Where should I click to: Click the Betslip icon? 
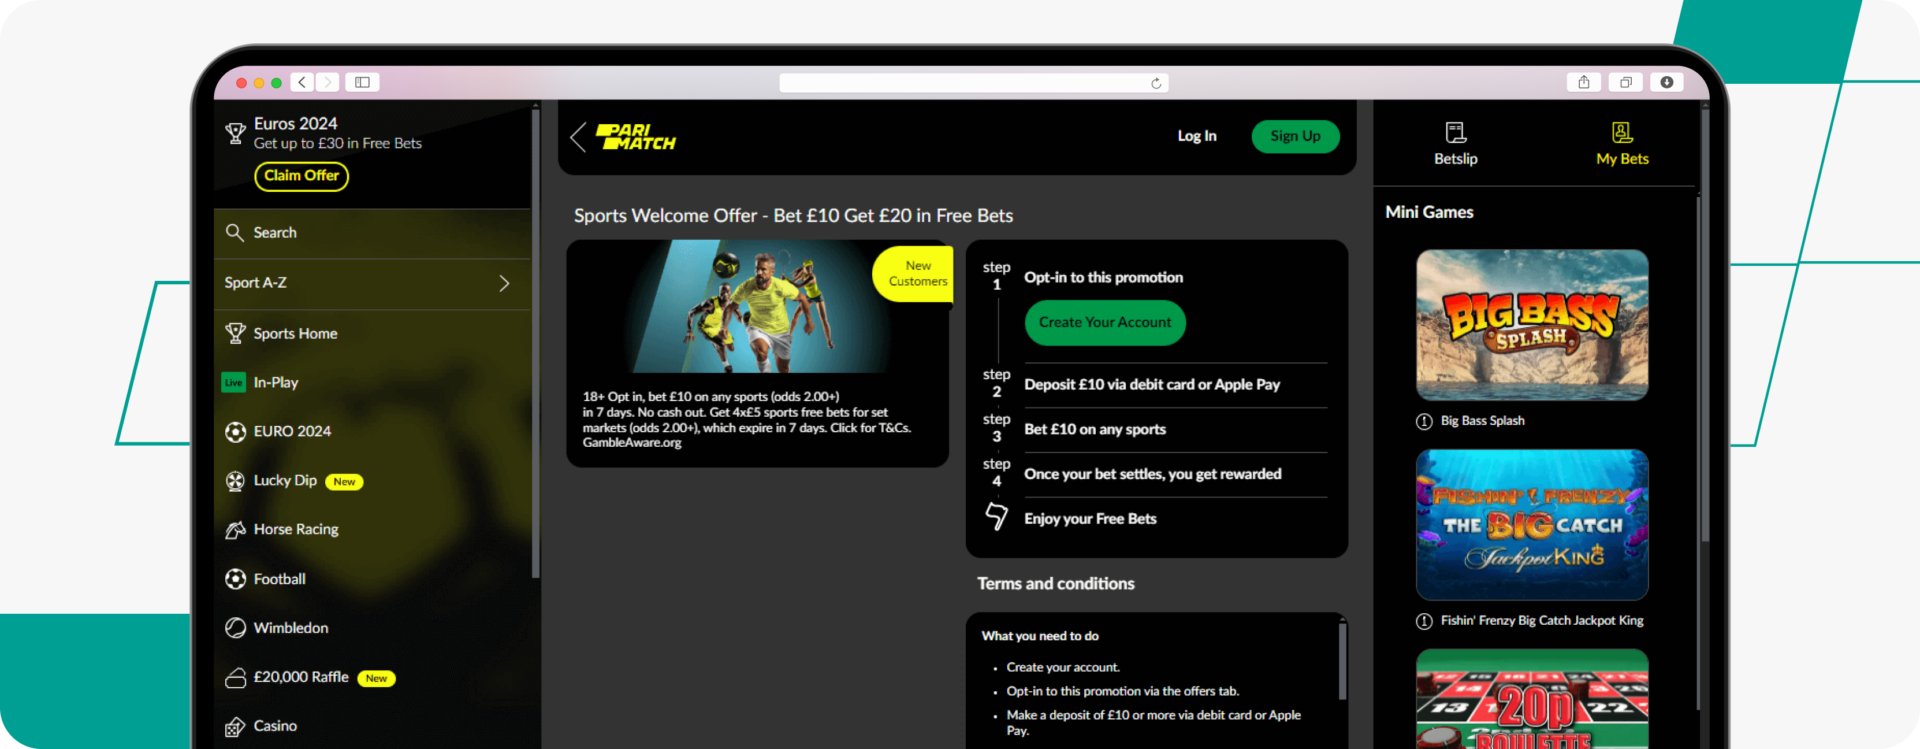point(1456,132)
